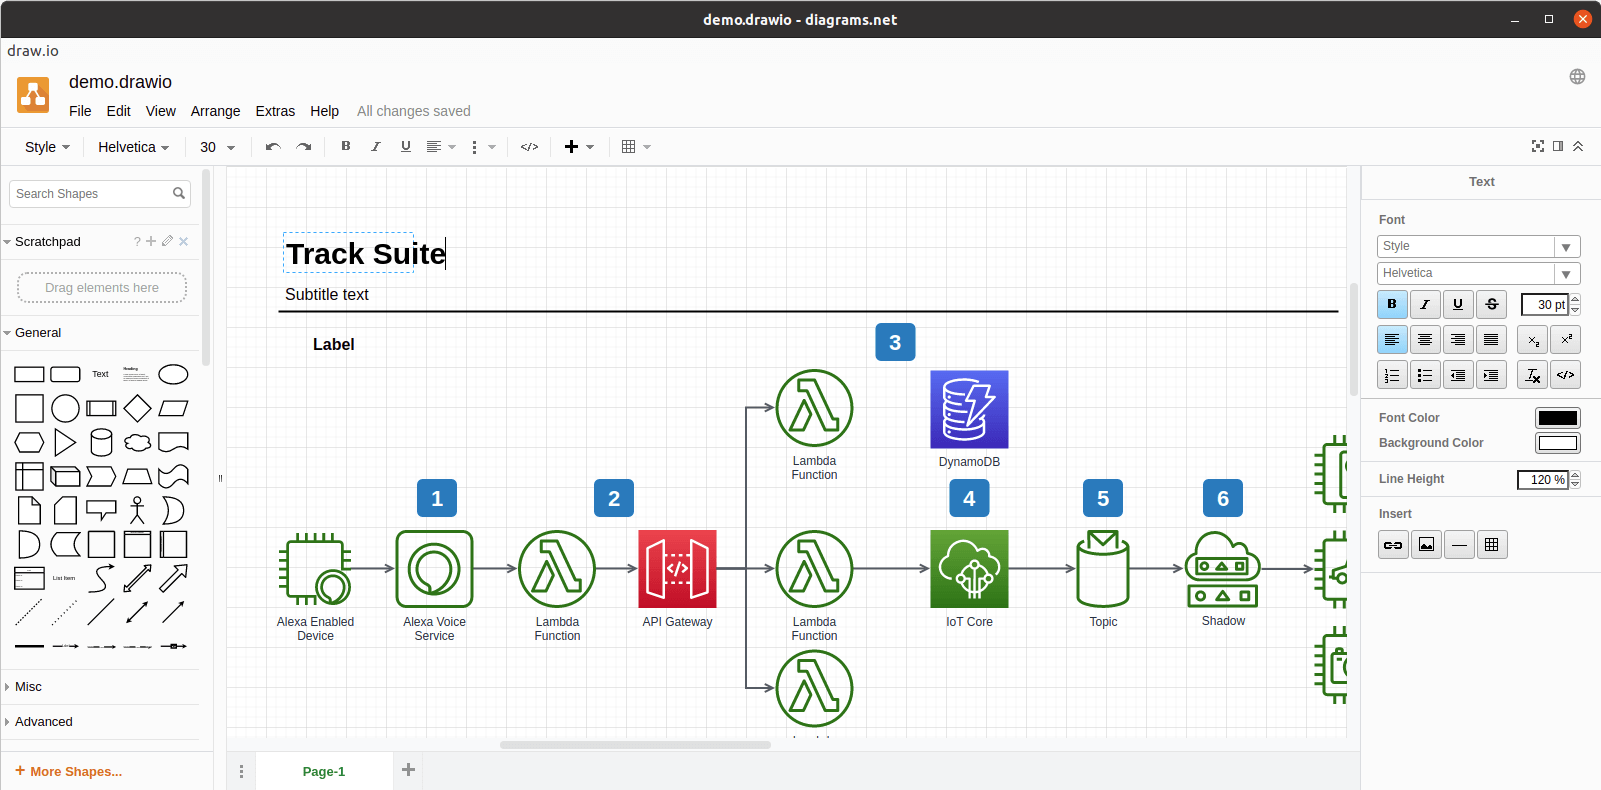Image resolution: width=1601 pixels, height=790 pixels.
Task: Toggle bold from the top toolbar
Action: (x=346, y=146)
